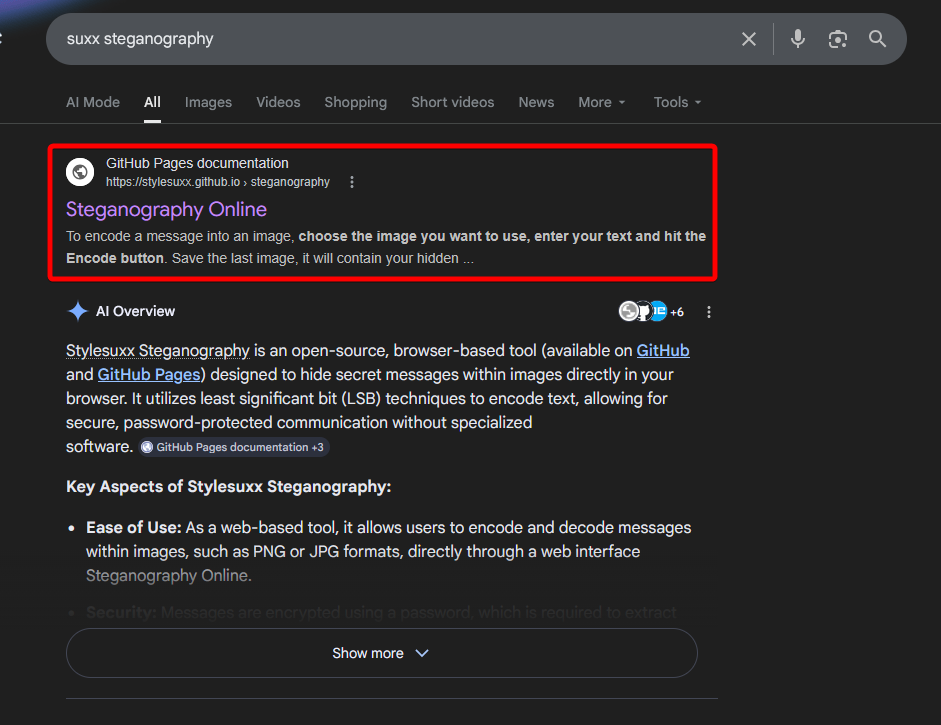Open the Shopping tab
The width and height of the screenshot is (941, 725).
click(356, 102)
